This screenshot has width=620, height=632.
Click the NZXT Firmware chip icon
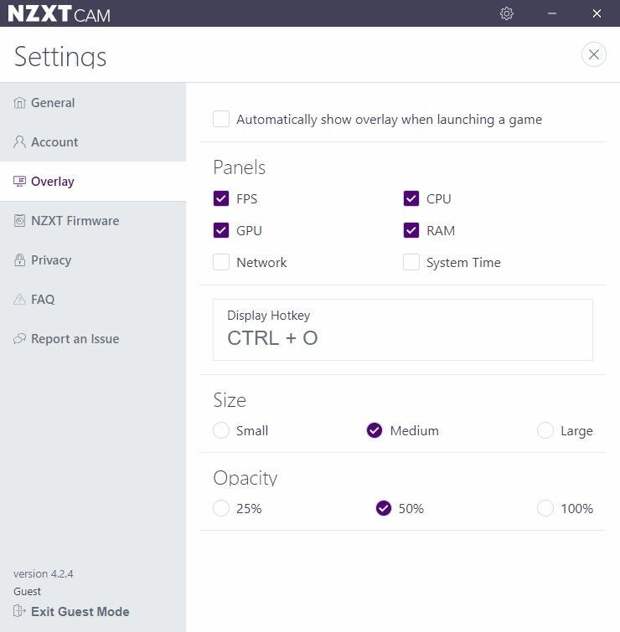[x=19, y=221]
